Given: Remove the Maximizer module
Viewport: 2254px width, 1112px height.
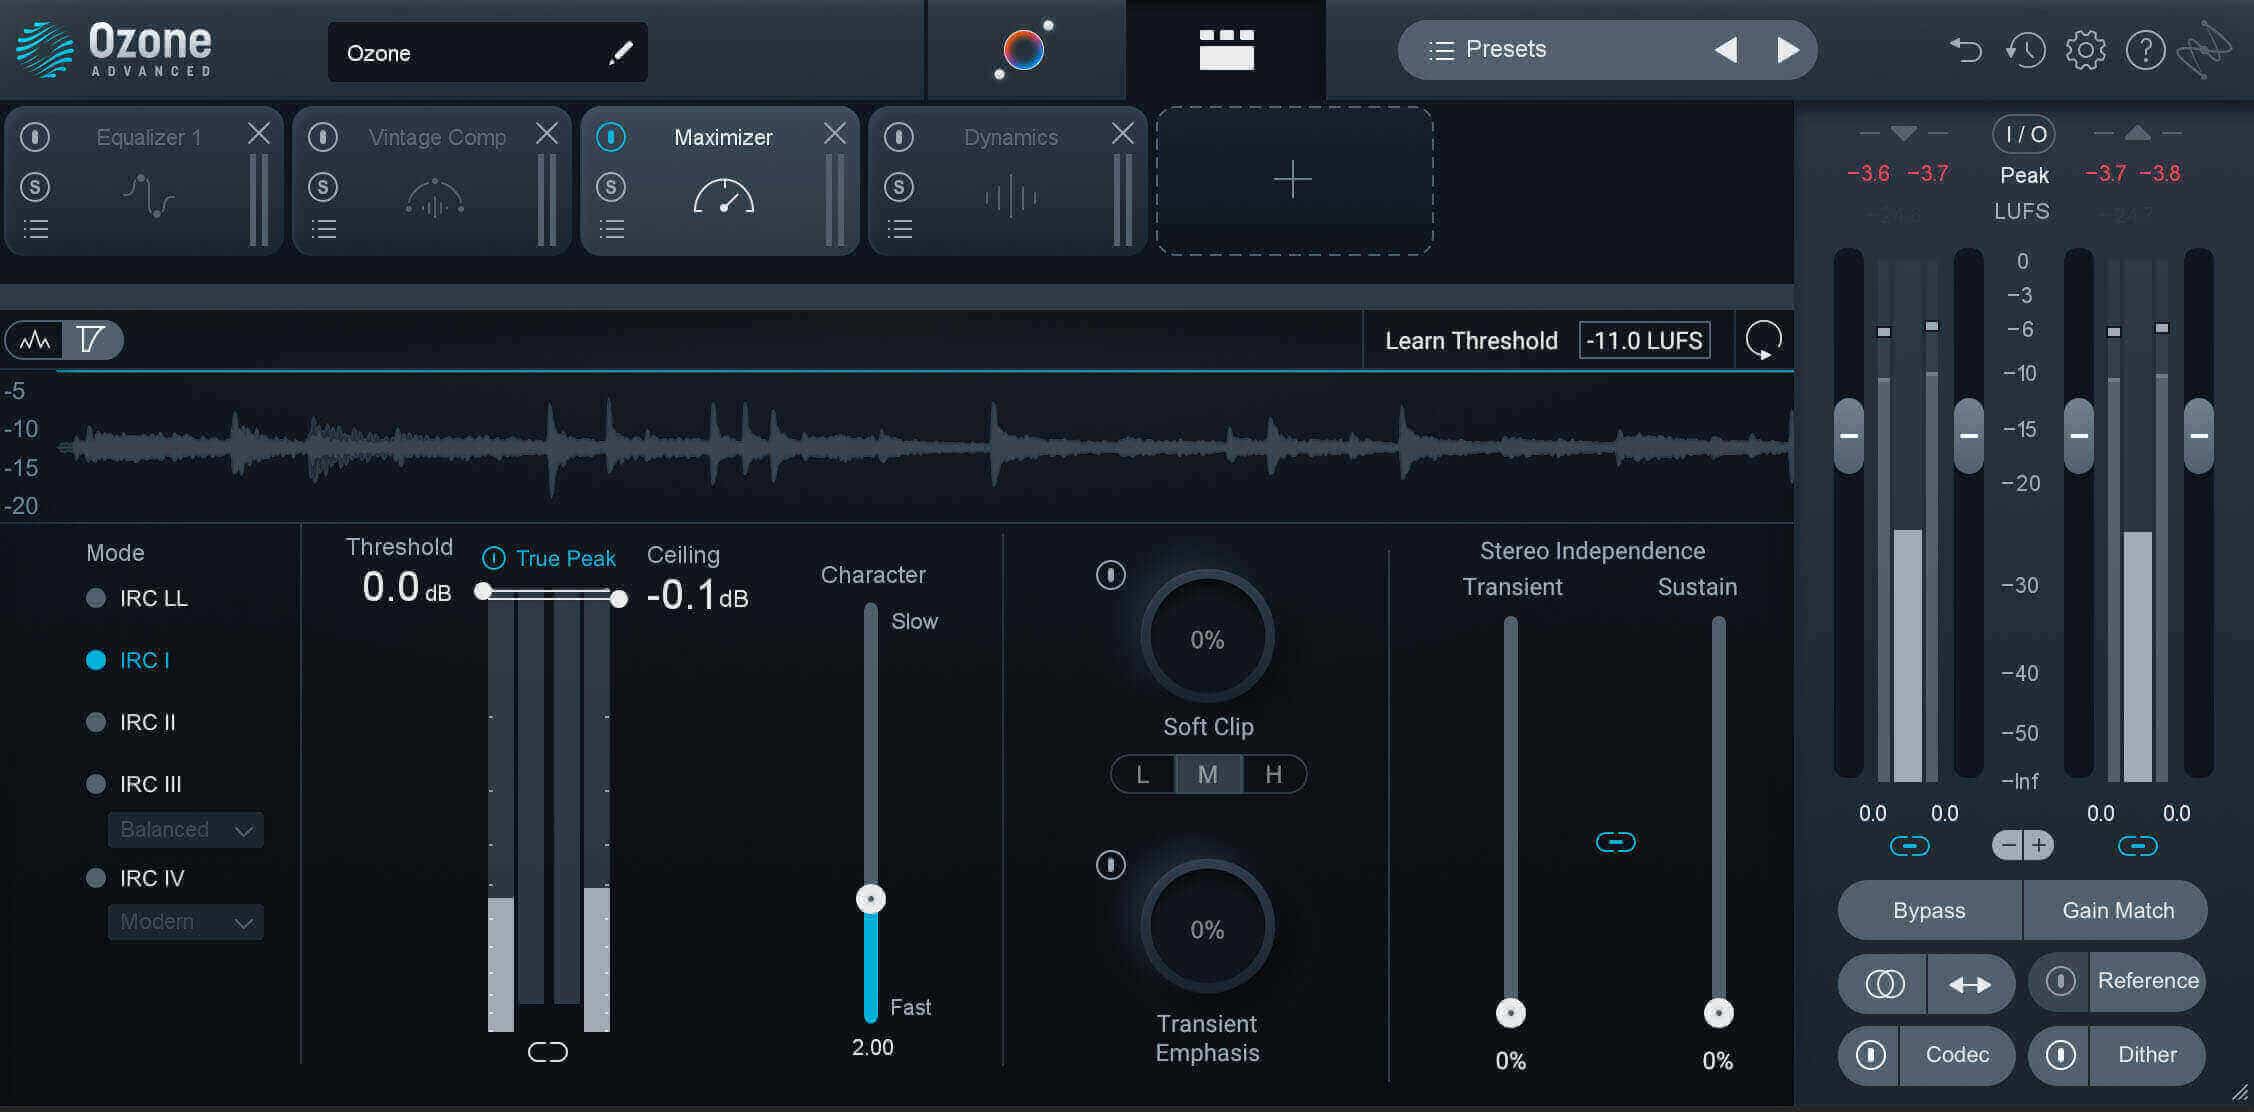Looking at the screenshot, I should [834, 133].
